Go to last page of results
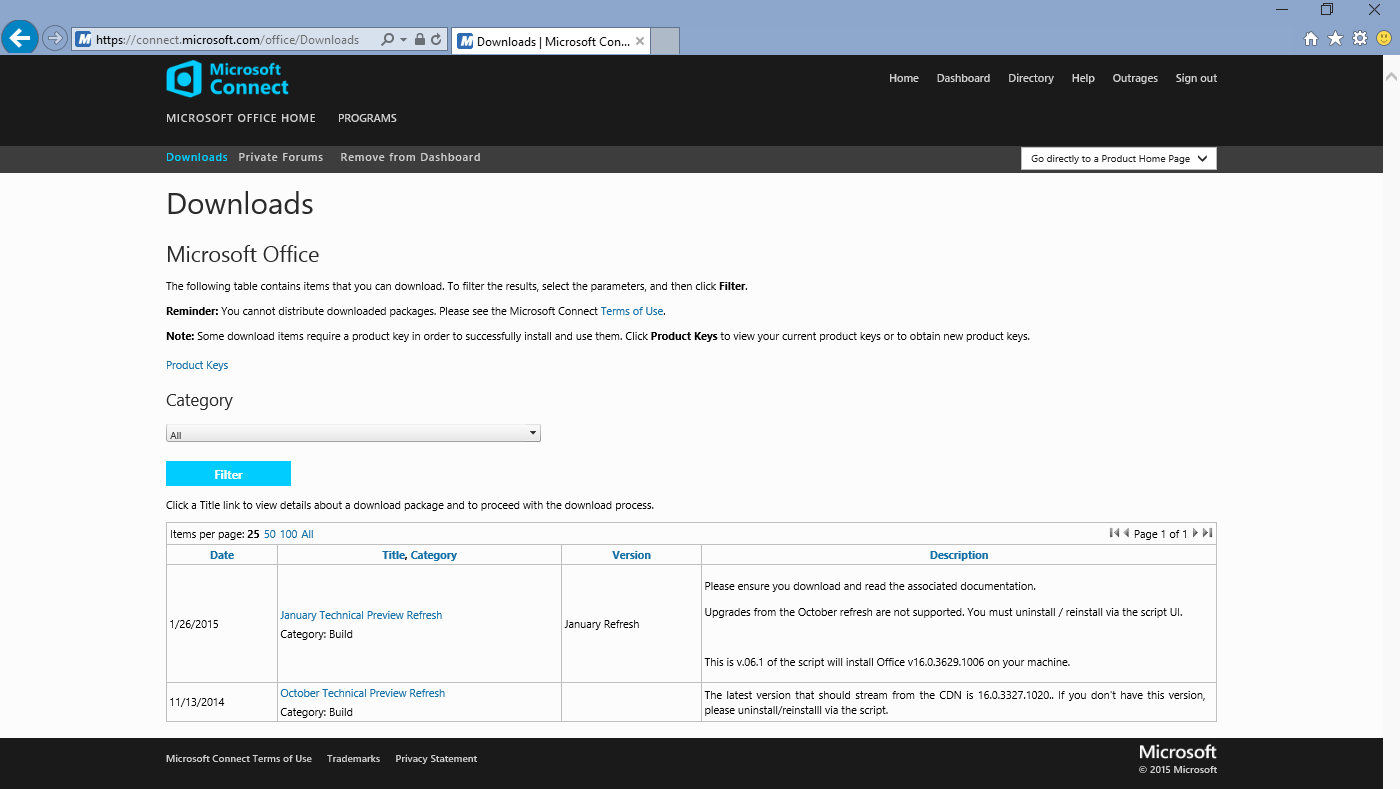 click(x=1207, y=533)
